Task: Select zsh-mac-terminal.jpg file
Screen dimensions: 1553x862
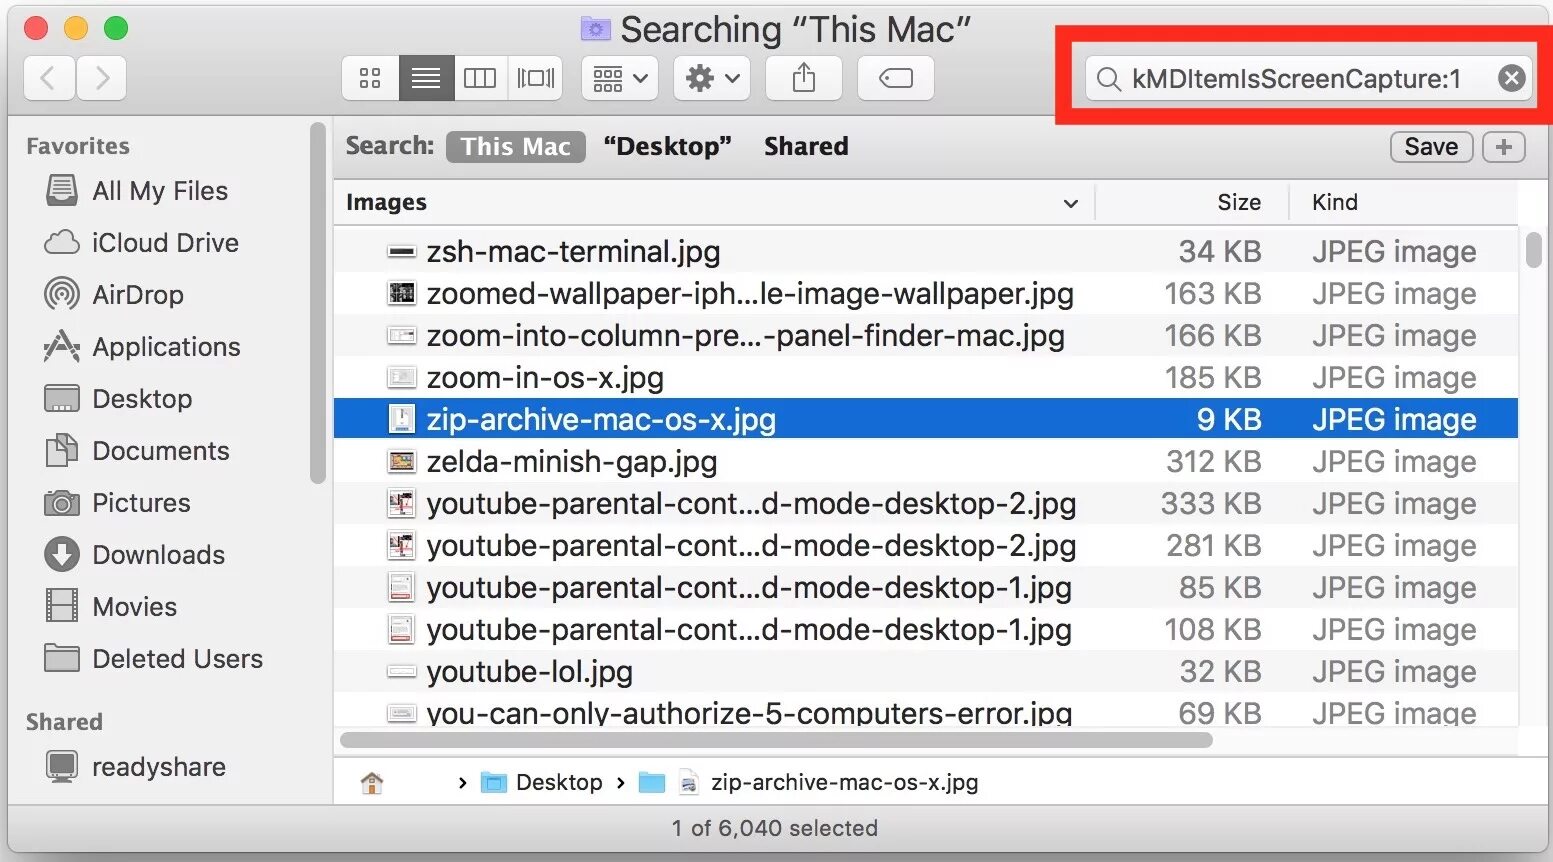Action: tap(926, 251)
